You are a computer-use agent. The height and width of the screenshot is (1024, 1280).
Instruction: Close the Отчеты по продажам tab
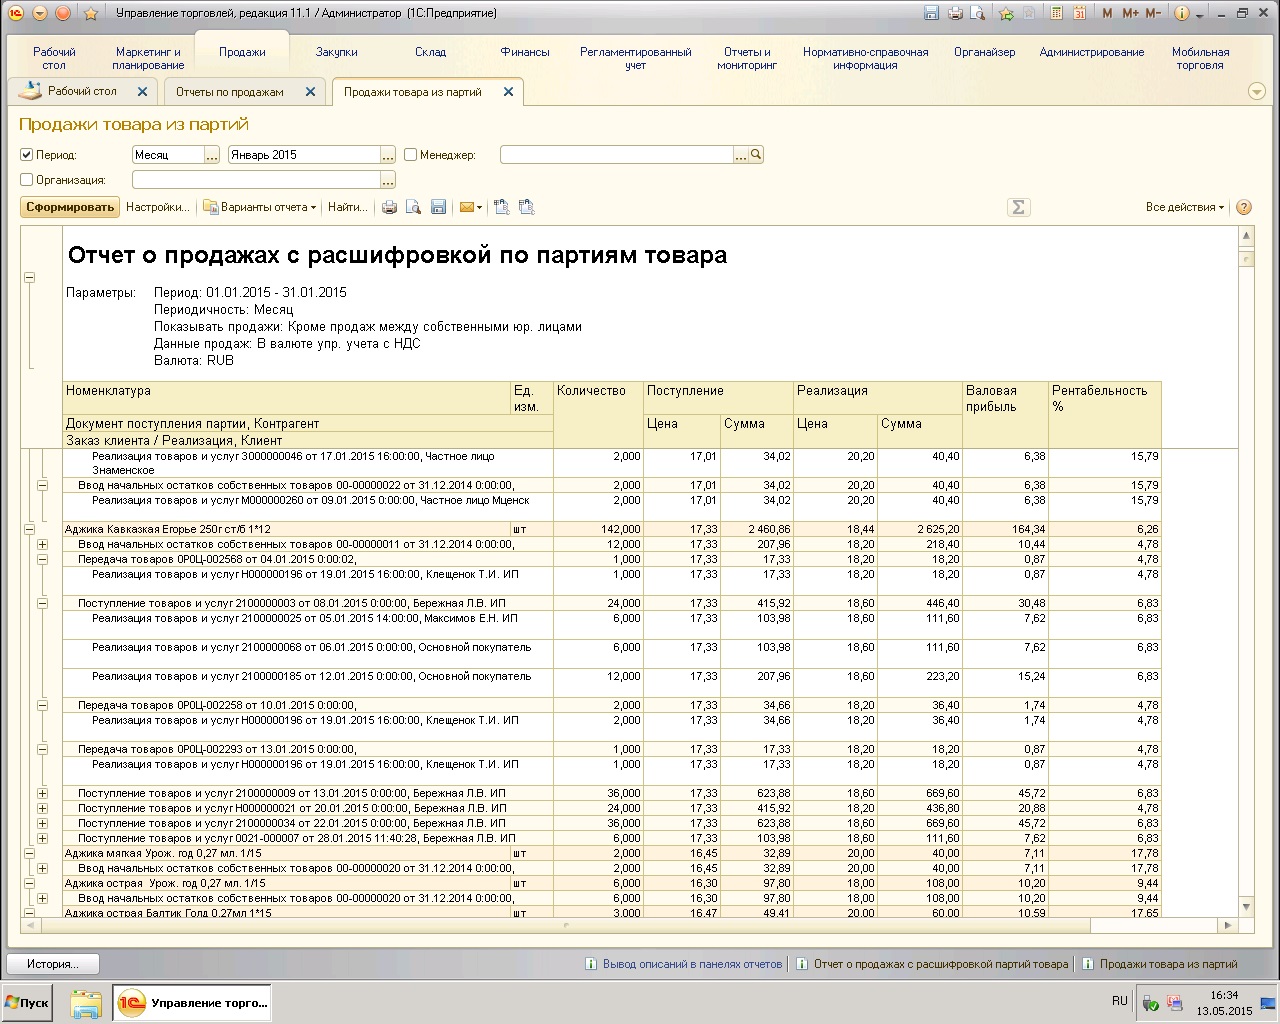310,91
